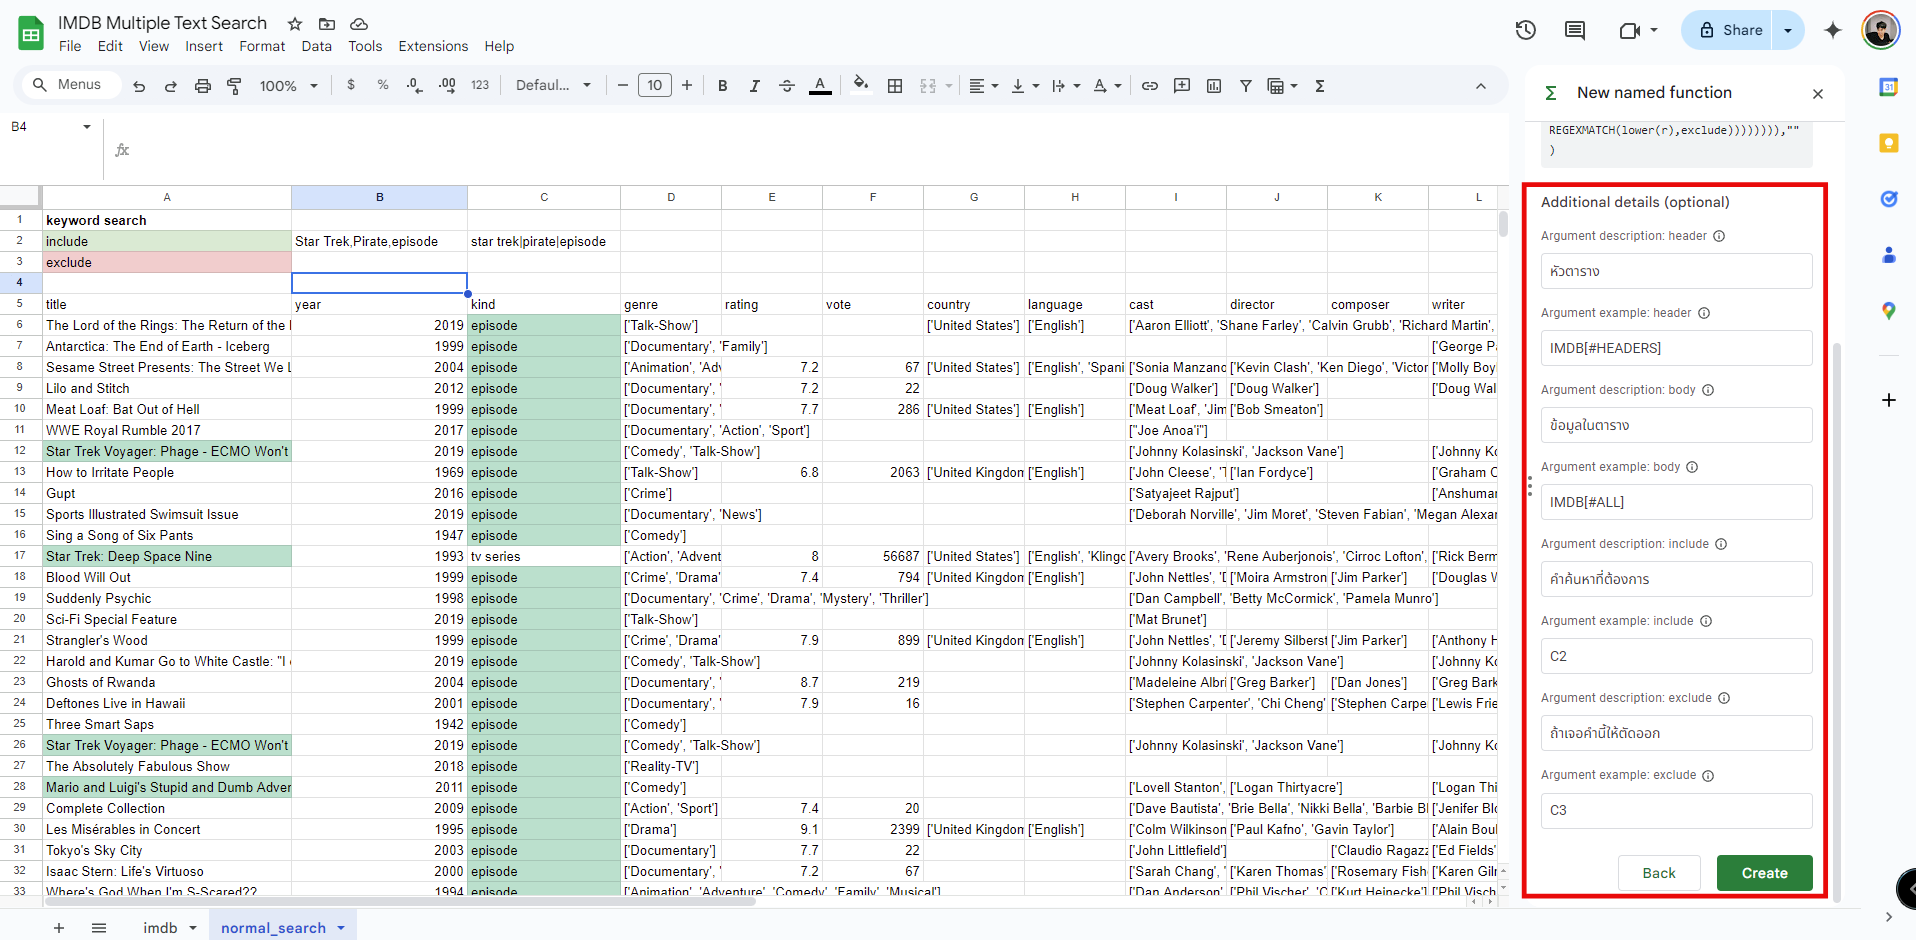This screenshot has height=940, width=1916.
Task: Toggle italic formatting
Action: coord(755,86)
